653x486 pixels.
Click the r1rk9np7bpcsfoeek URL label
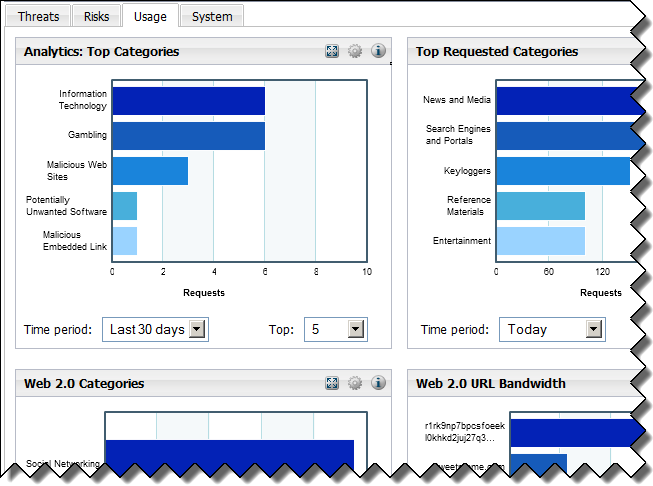point(465,432)
